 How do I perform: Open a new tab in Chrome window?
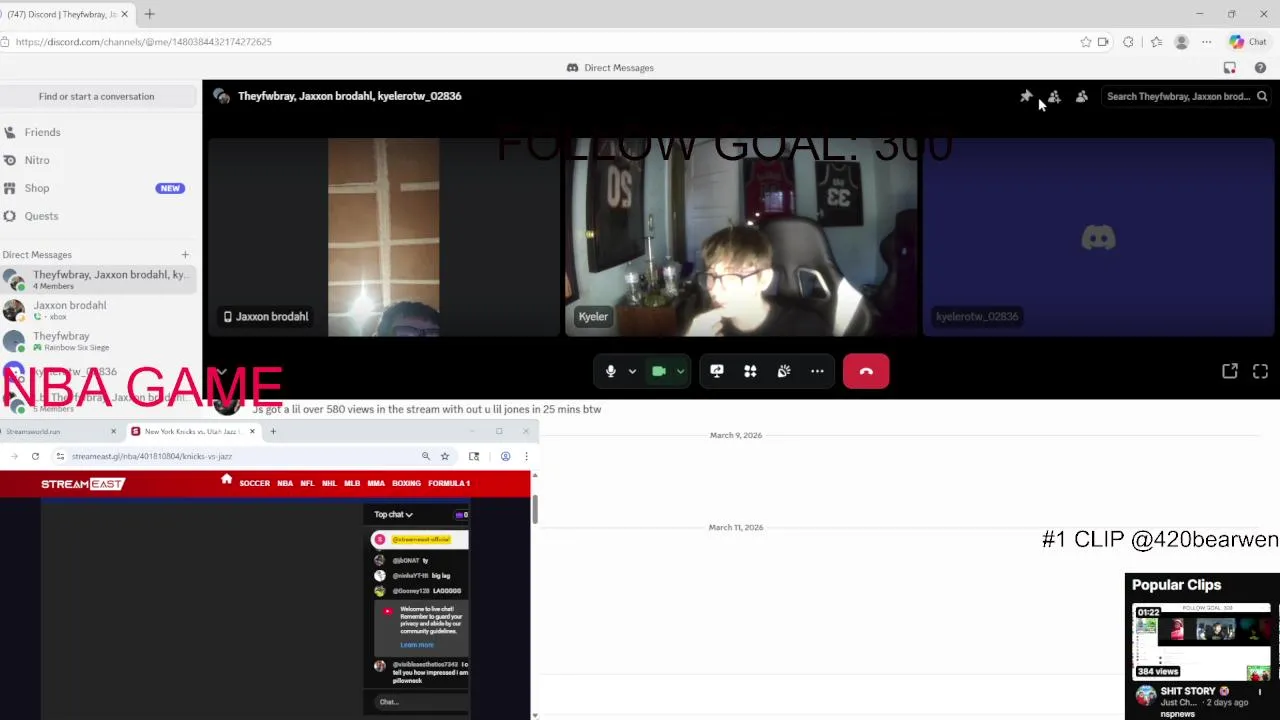[273, 432]
